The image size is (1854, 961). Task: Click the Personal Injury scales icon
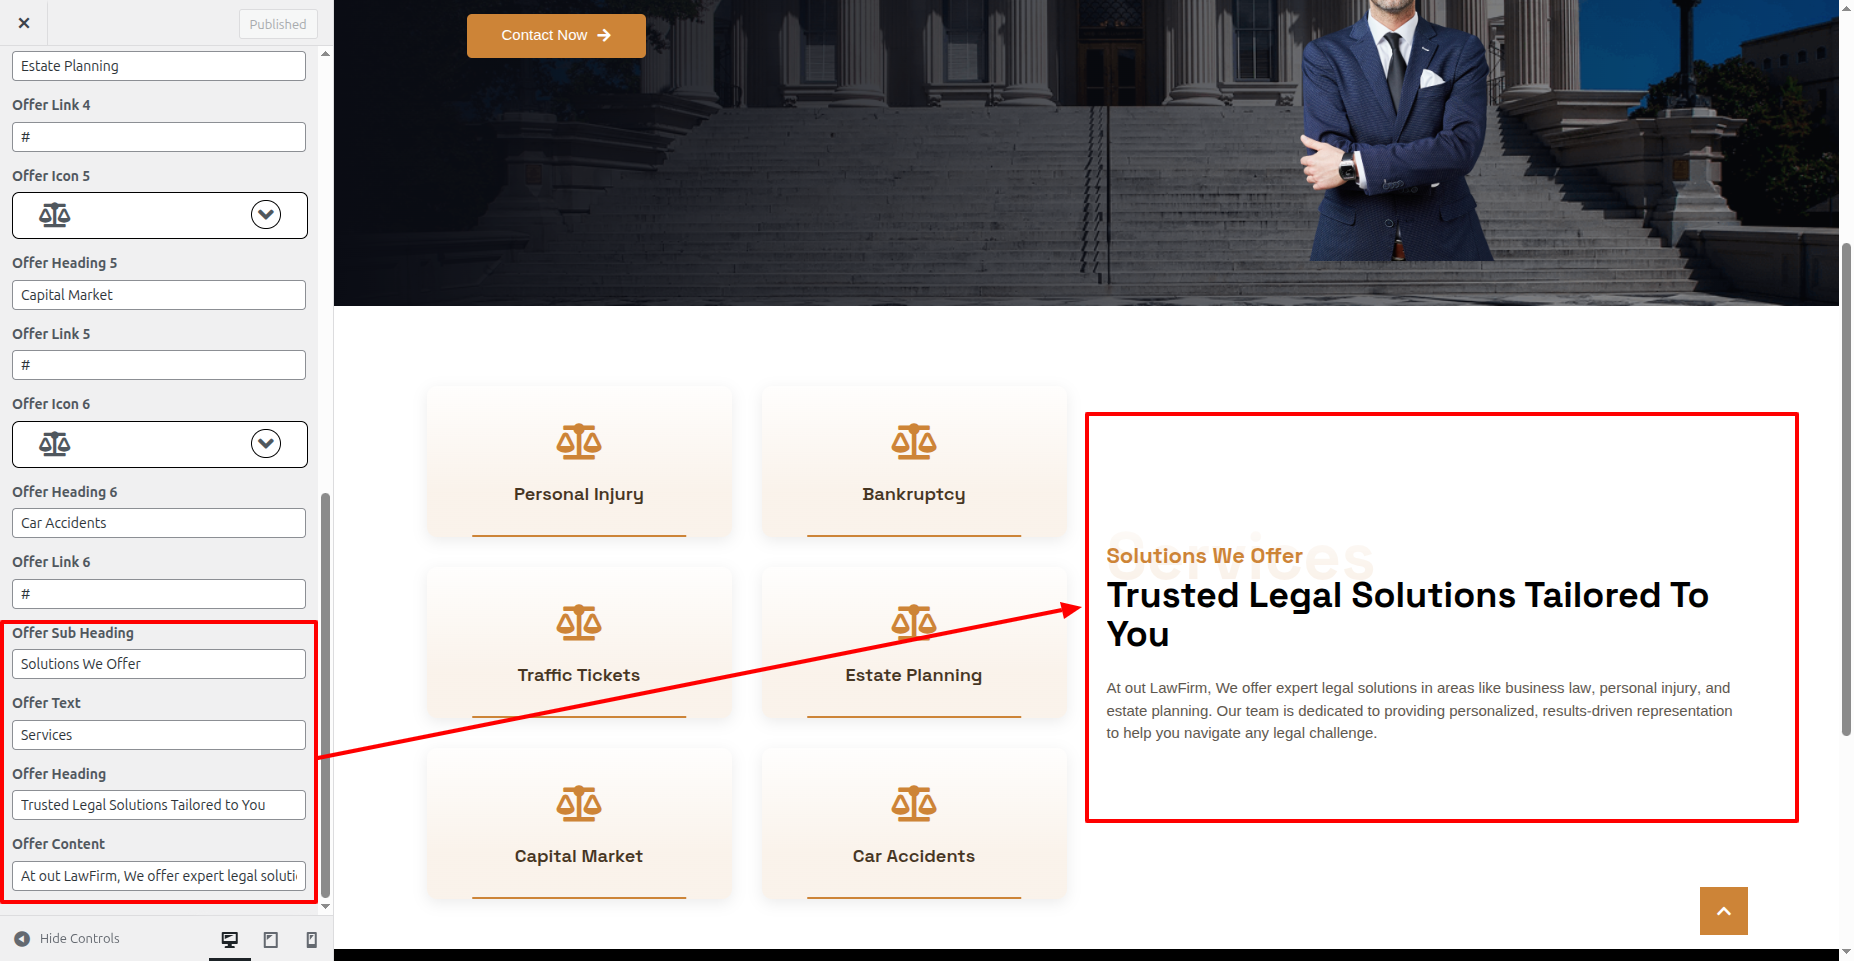pyautogui.click(x=579, y=441)
